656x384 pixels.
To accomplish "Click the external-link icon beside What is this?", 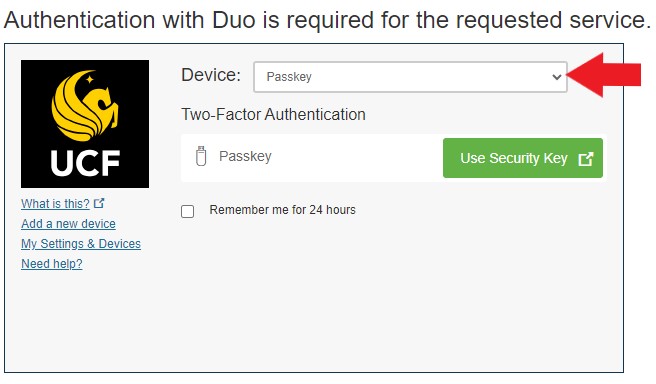I will coord(99,203).
